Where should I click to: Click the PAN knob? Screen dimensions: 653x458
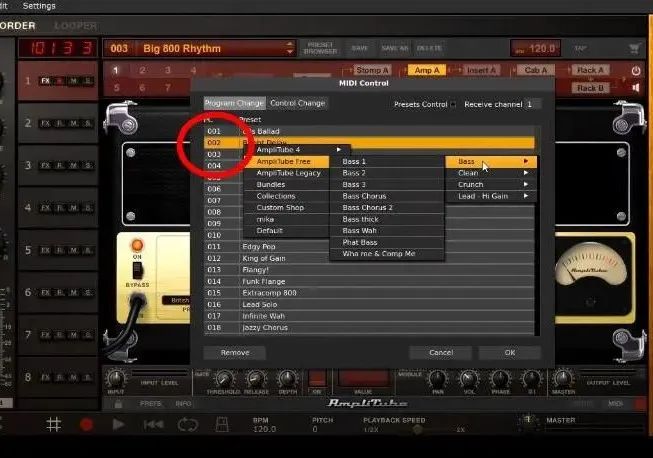tap(437, 379)
